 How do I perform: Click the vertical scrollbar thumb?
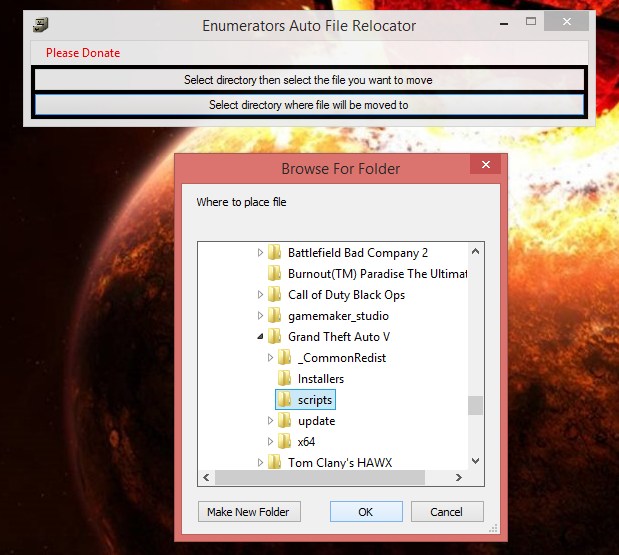476,406
